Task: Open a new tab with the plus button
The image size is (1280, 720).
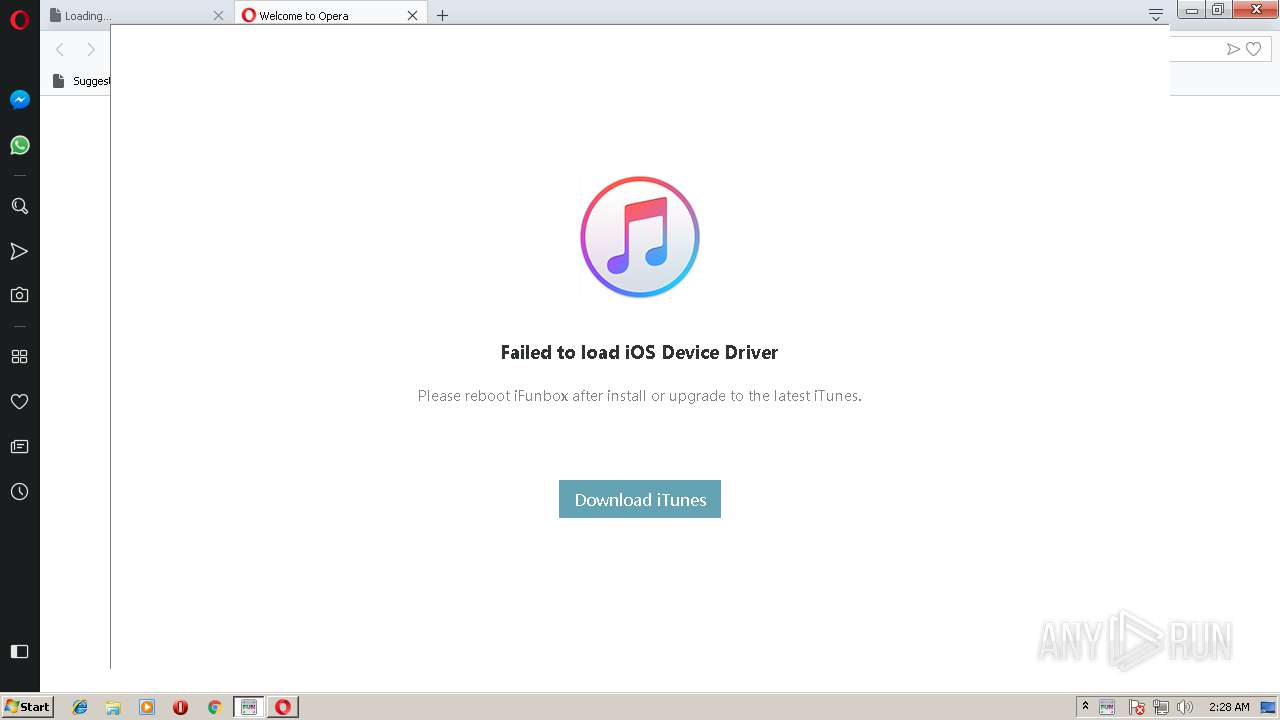Action: (442, 15)
